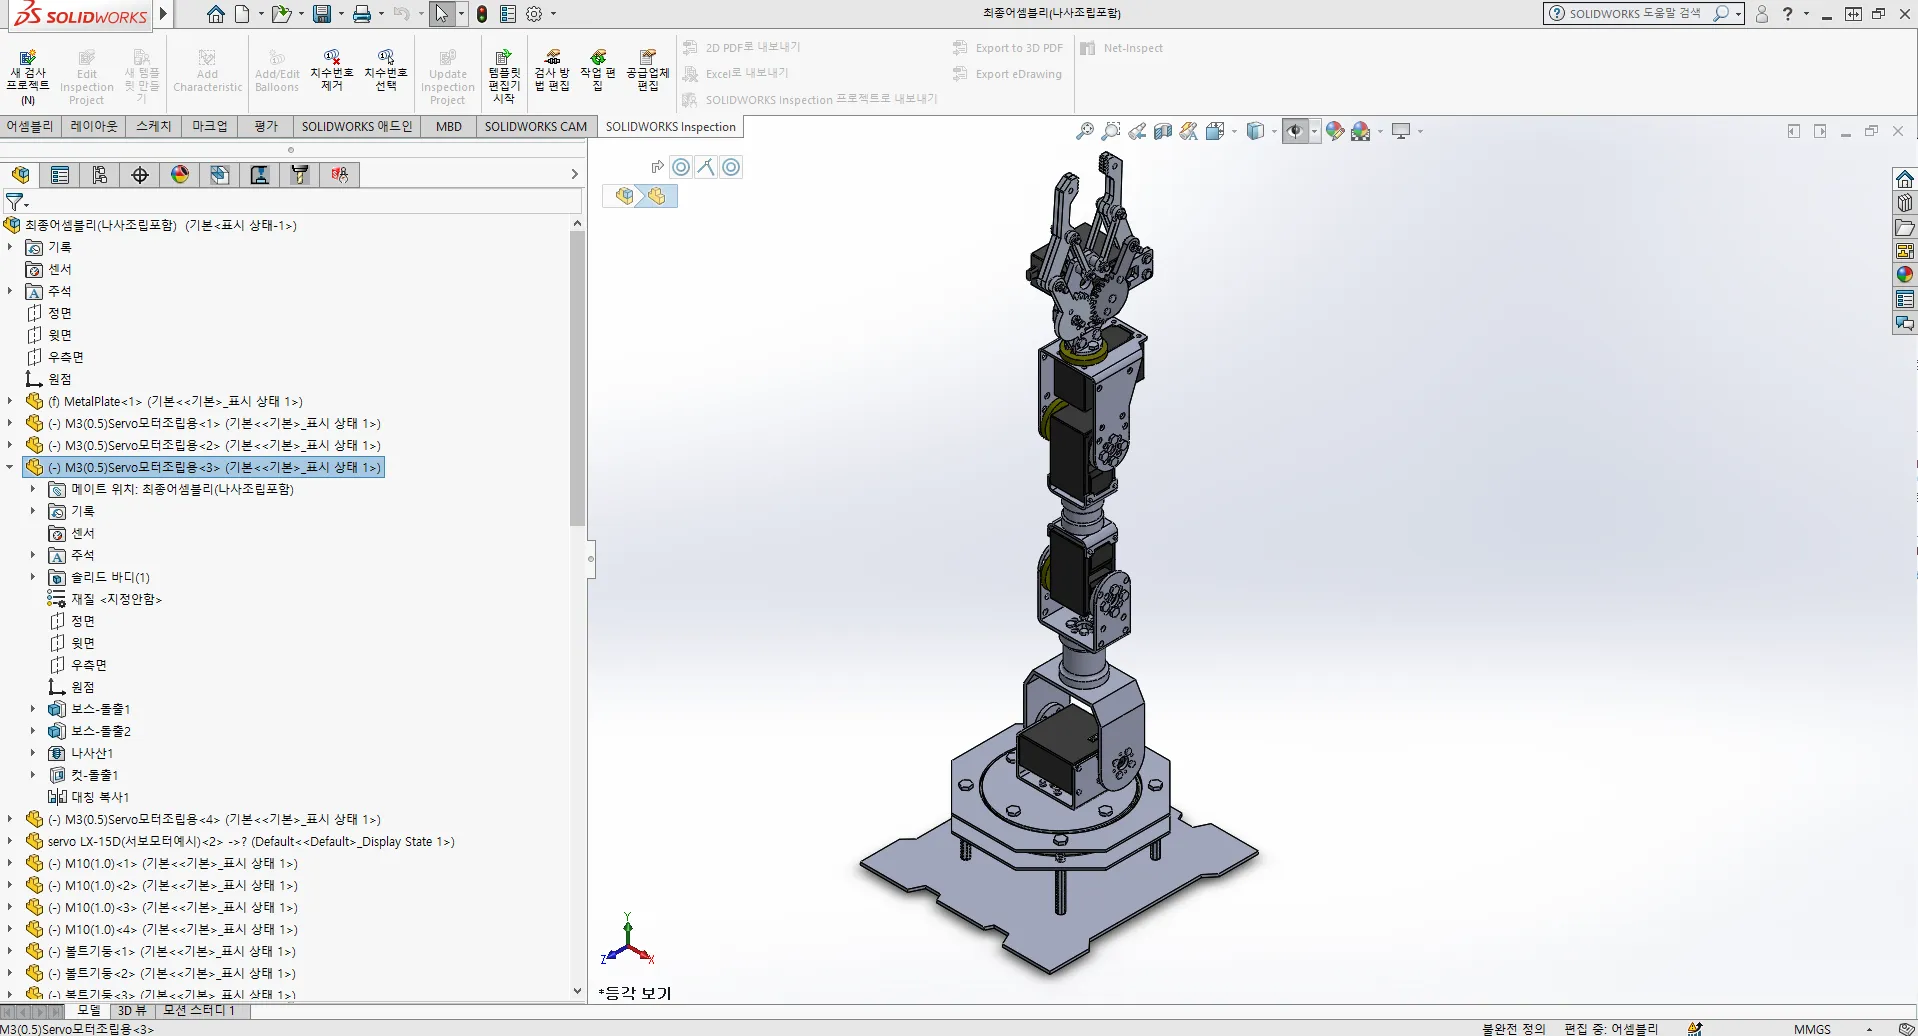Open SOLIDWORKS Resources home pane icon
The width and height of the screenshot is (1918, 1036).
point(1905,179)
